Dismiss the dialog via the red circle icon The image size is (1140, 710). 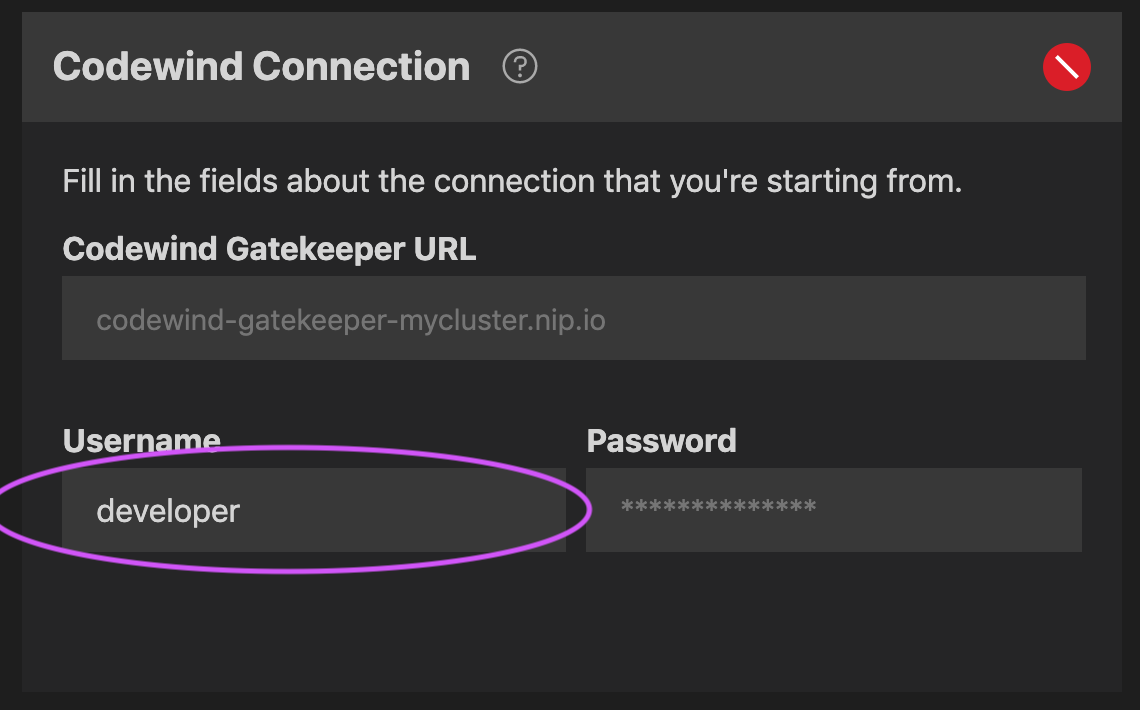coord(1066,67)
